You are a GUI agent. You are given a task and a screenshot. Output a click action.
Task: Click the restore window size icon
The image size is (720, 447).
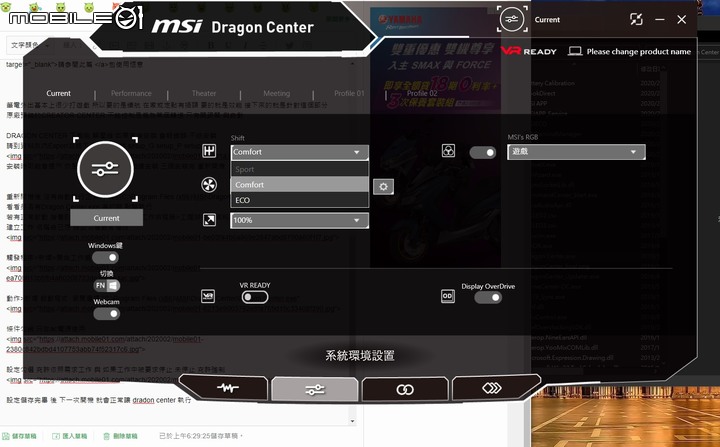click(636, 19)
